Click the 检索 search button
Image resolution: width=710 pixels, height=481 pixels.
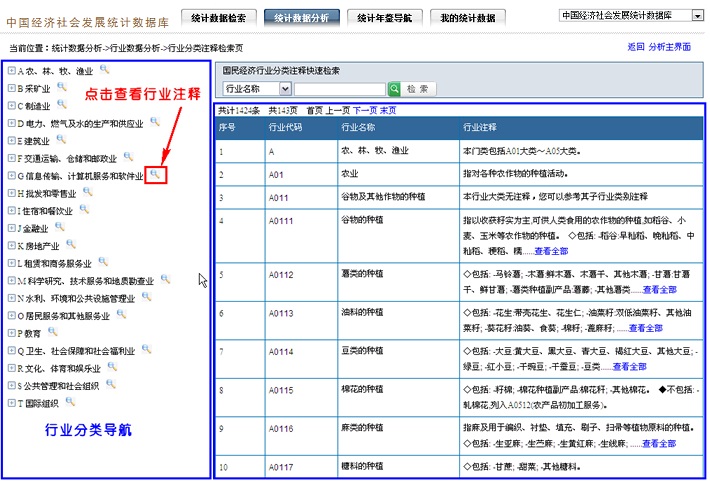[x=412, y=89]
